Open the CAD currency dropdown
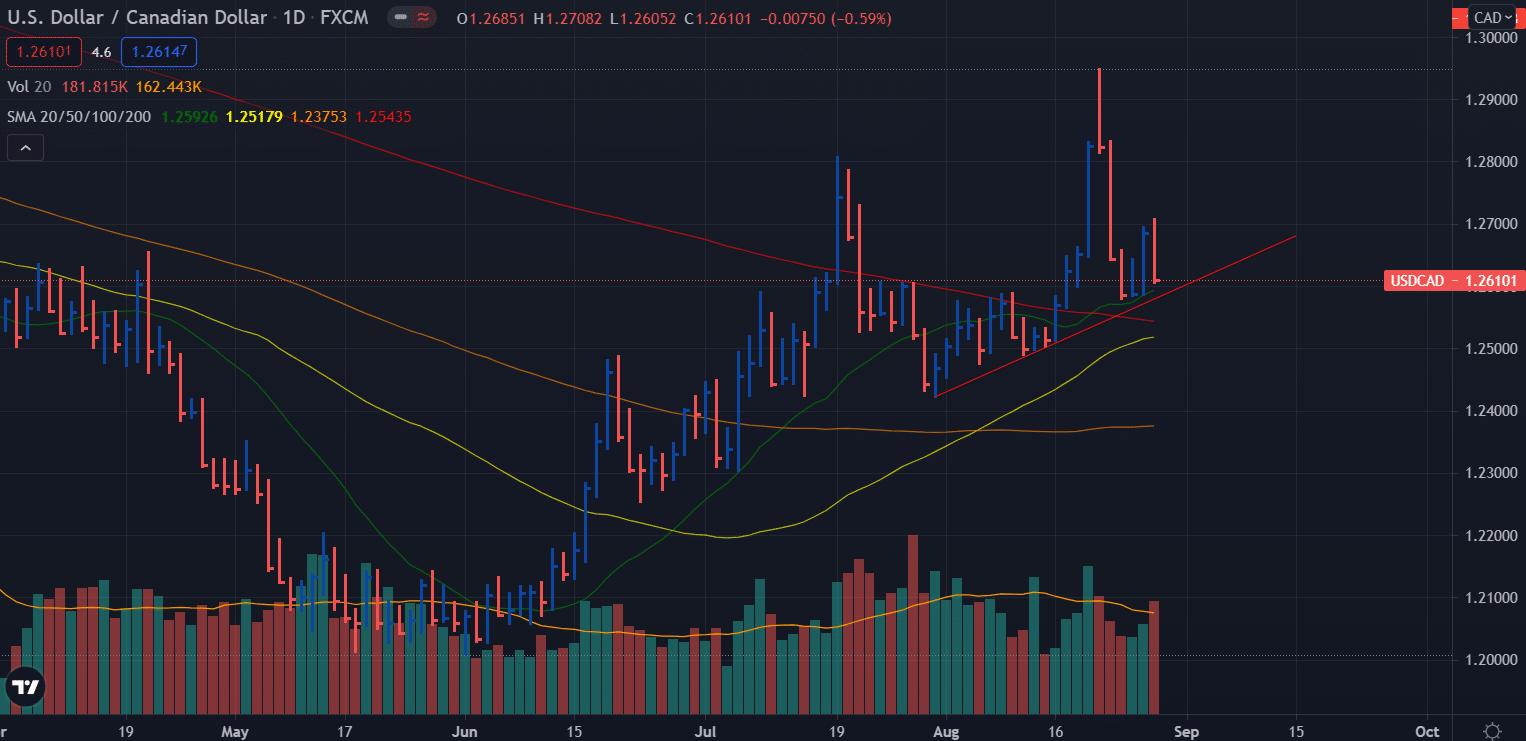1526x741 pixels. [1493, 17]
